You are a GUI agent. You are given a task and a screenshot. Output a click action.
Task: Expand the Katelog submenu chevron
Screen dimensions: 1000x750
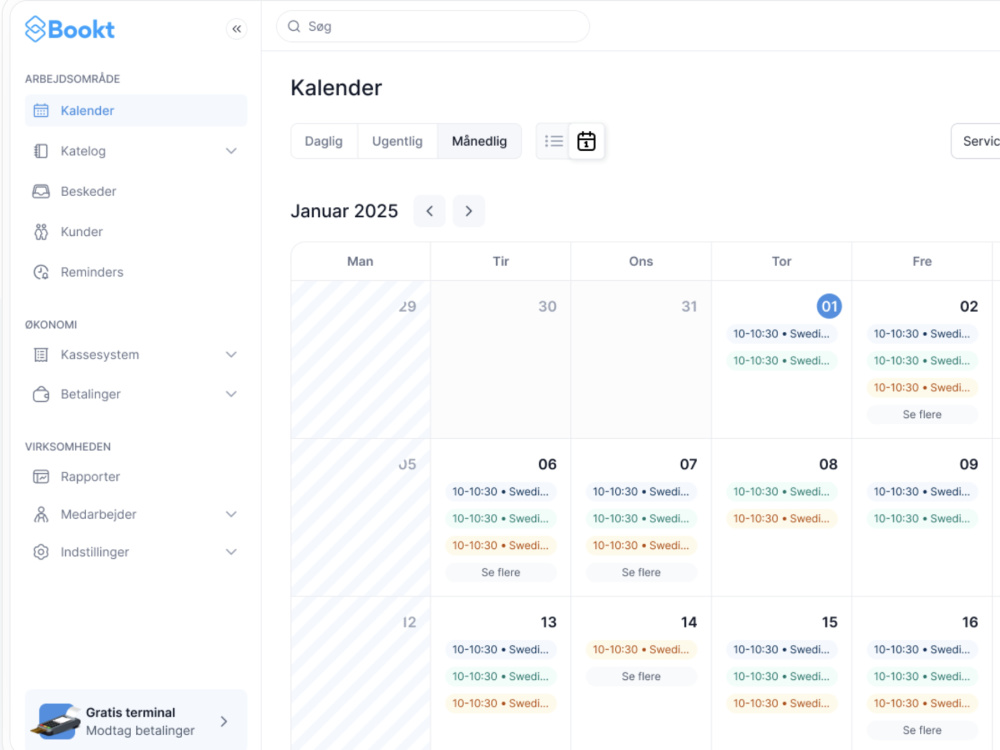click(x=231, y=151)
